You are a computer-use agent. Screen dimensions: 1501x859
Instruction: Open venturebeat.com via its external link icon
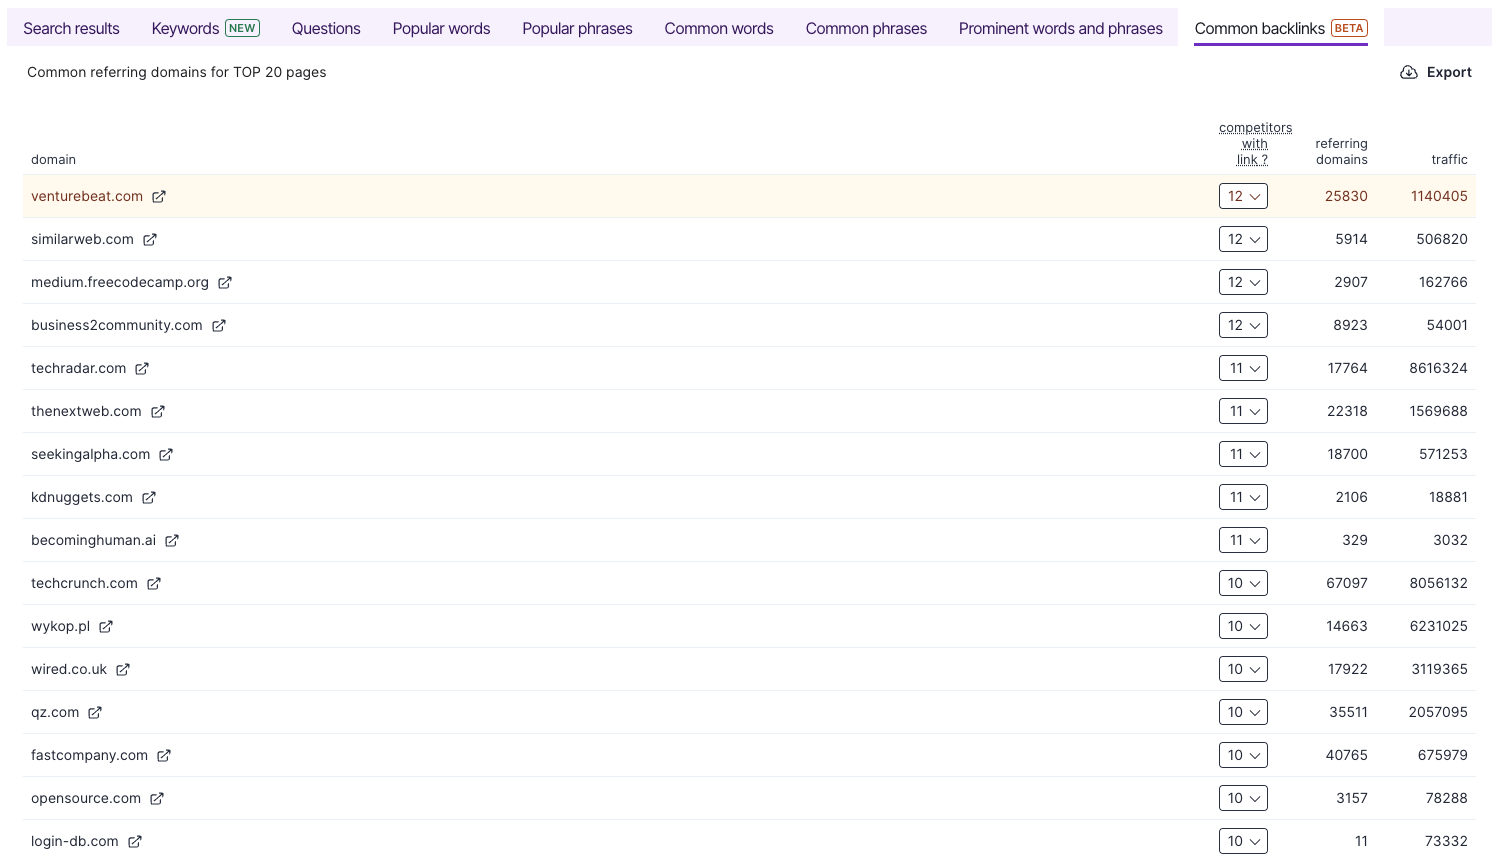pos(159,196)
